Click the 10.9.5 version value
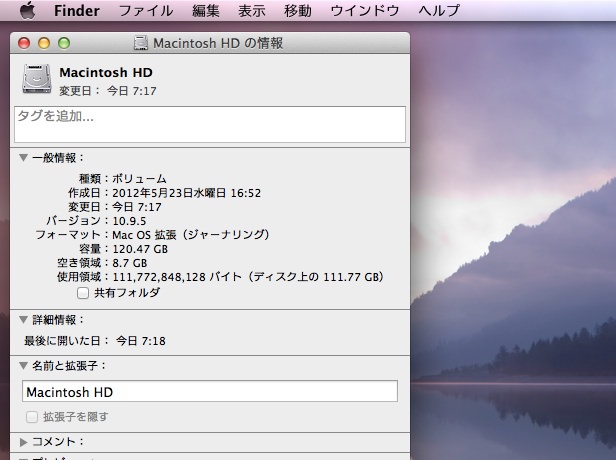This screenshot has width=616, height=460. (x=129, y=221)
